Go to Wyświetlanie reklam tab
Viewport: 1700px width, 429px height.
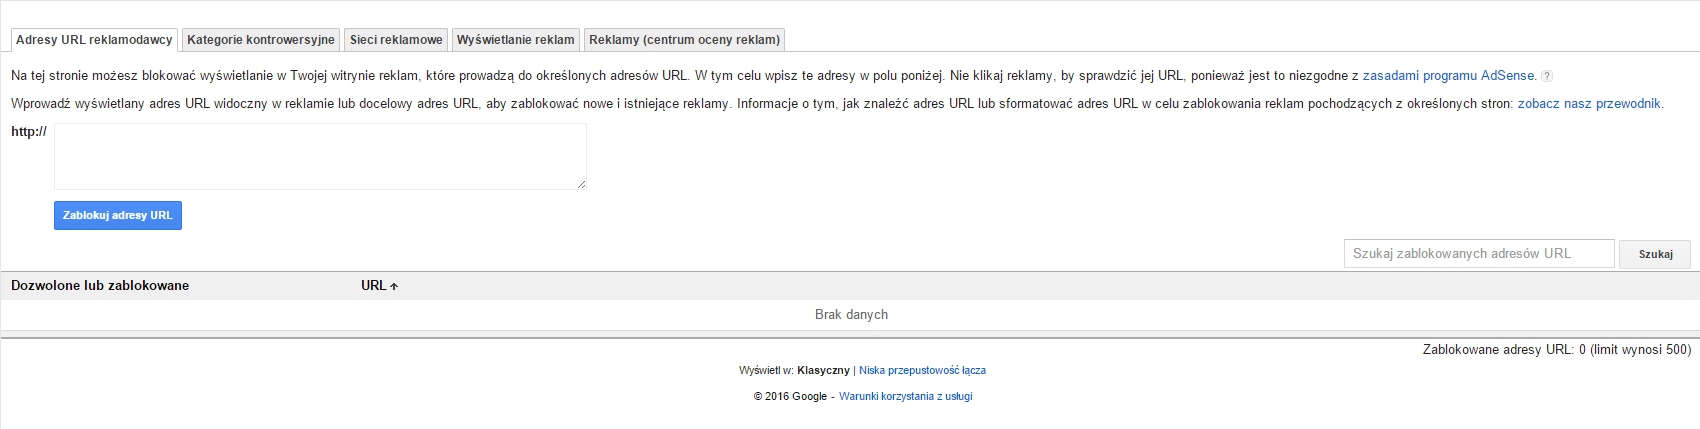516,40
